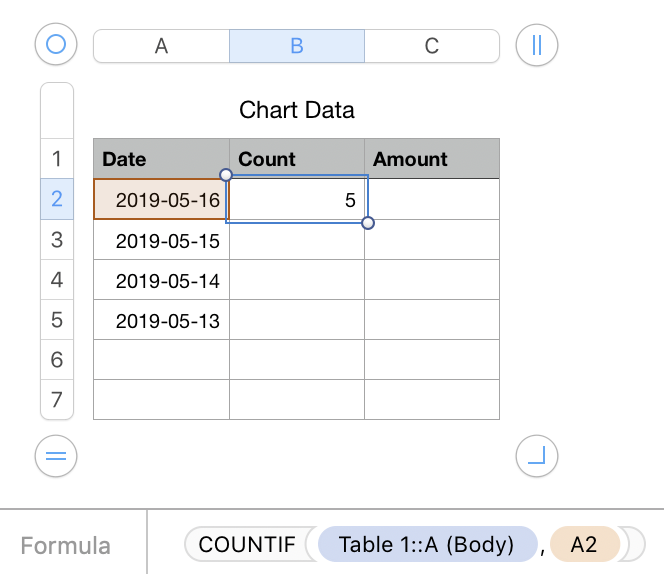Select the Count cell showing 5
The image size is (664, 574).
pyautogui.click(x=296, y=199)
